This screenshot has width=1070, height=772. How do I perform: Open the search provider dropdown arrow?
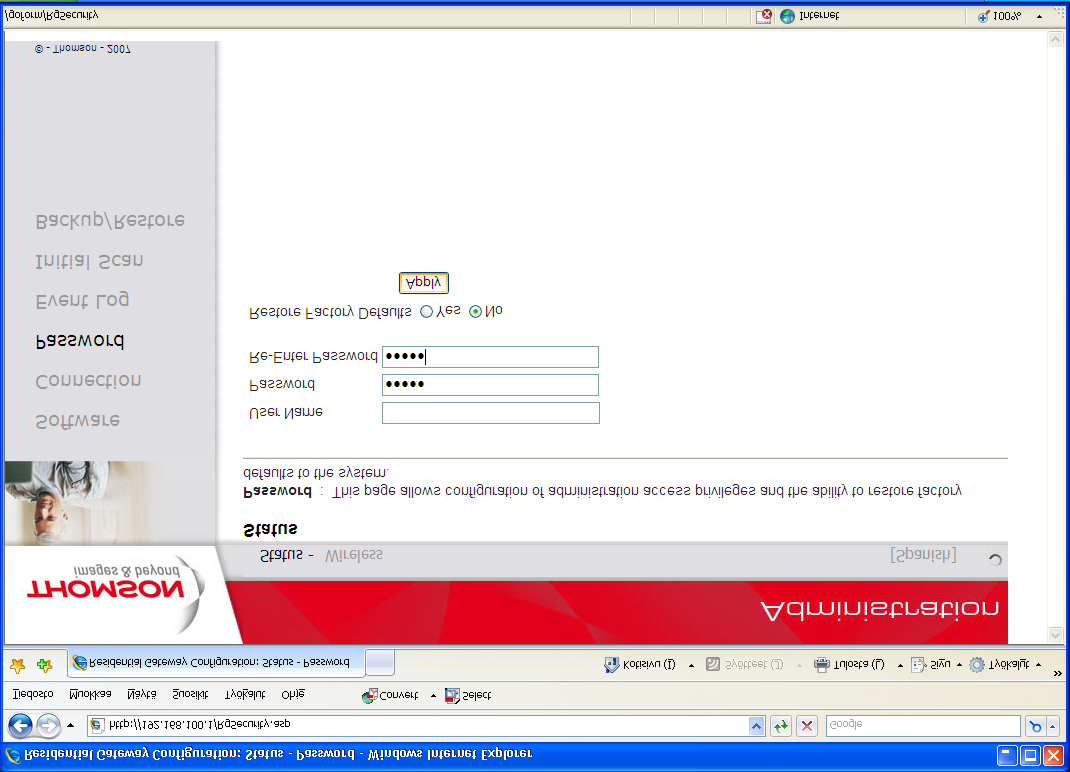pos(1053,726)
